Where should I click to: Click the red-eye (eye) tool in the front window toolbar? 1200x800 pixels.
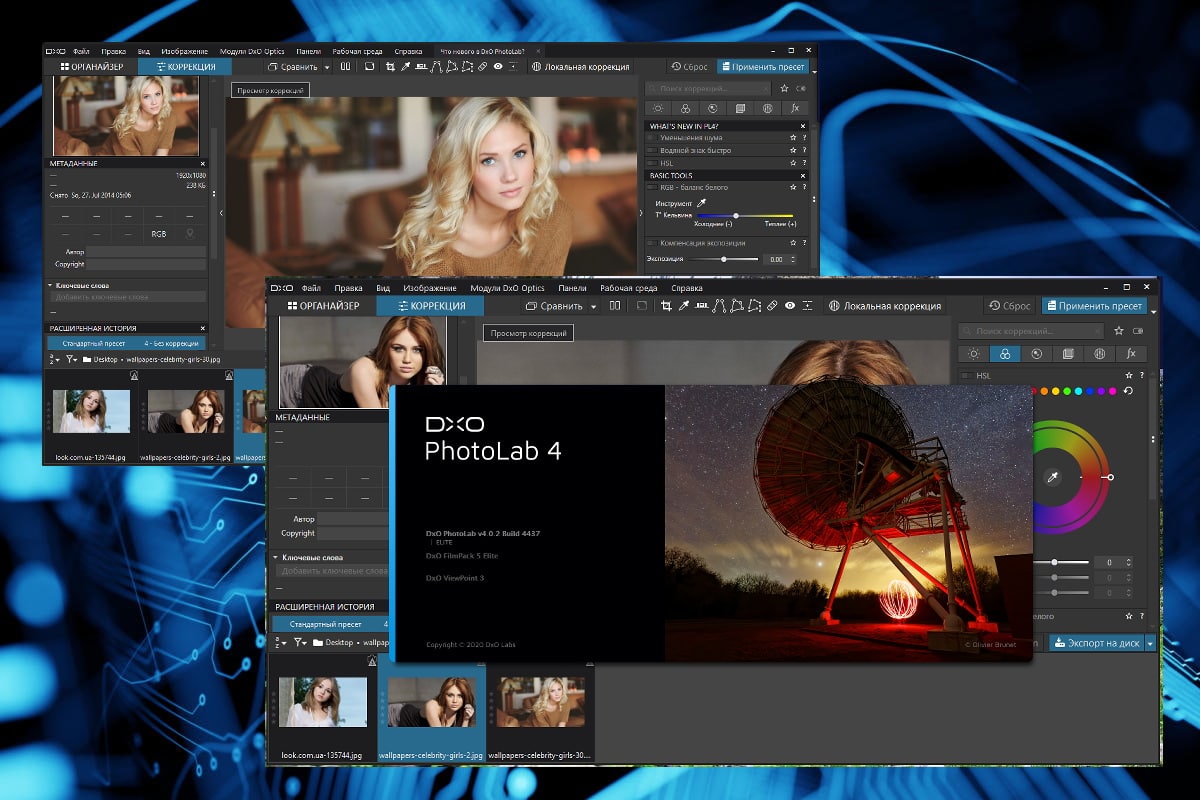click(x=790, y=306)
